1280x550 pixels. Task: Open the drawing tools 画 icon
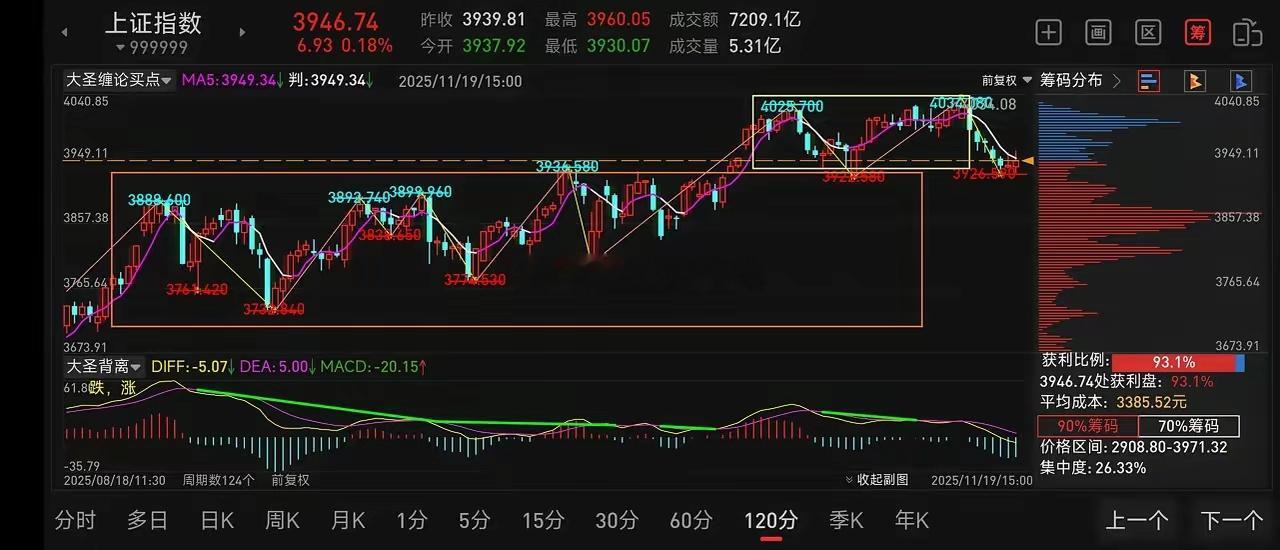(1098, 32)
